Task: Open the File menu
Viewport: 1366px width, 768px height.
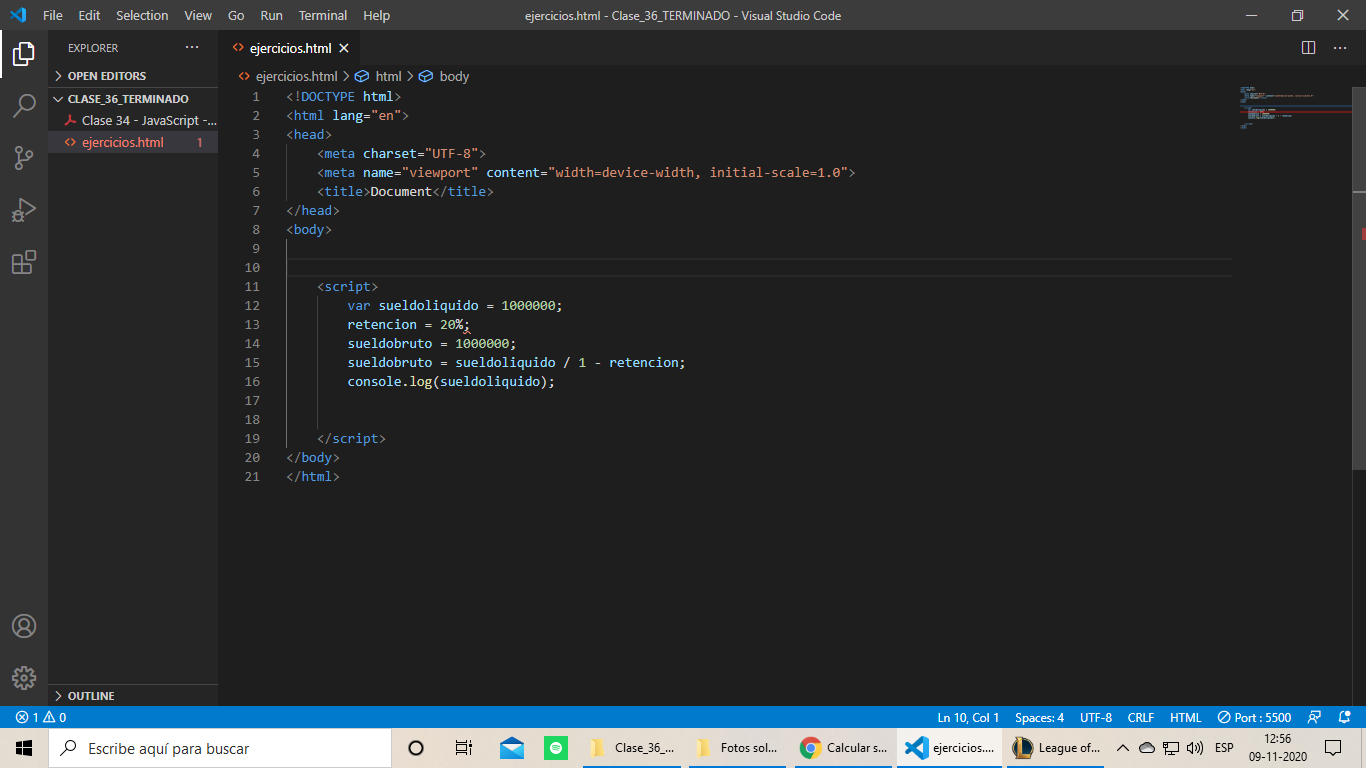Action: point(53,15)
